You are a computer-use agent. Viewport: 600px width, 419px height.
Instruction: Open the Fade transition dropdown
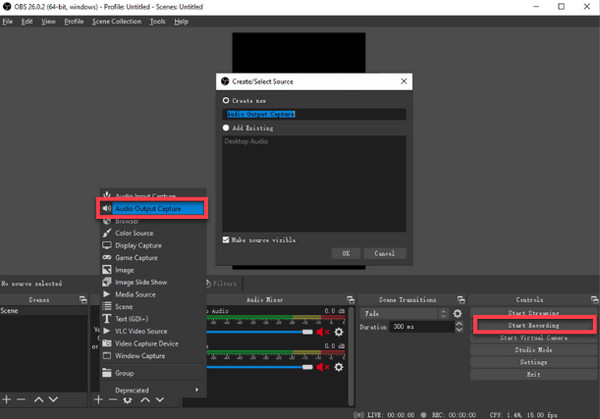click(x=404, y=313)
